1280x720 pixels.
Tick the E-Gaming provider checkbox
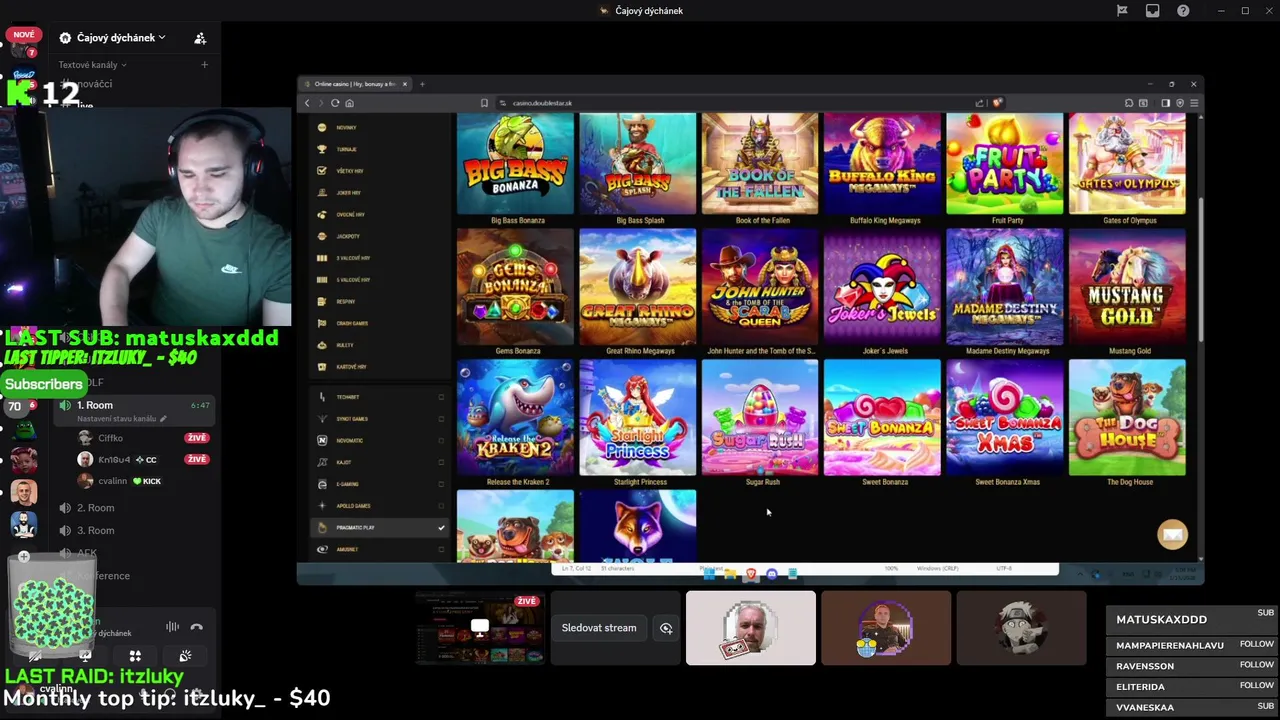(441, 484)
